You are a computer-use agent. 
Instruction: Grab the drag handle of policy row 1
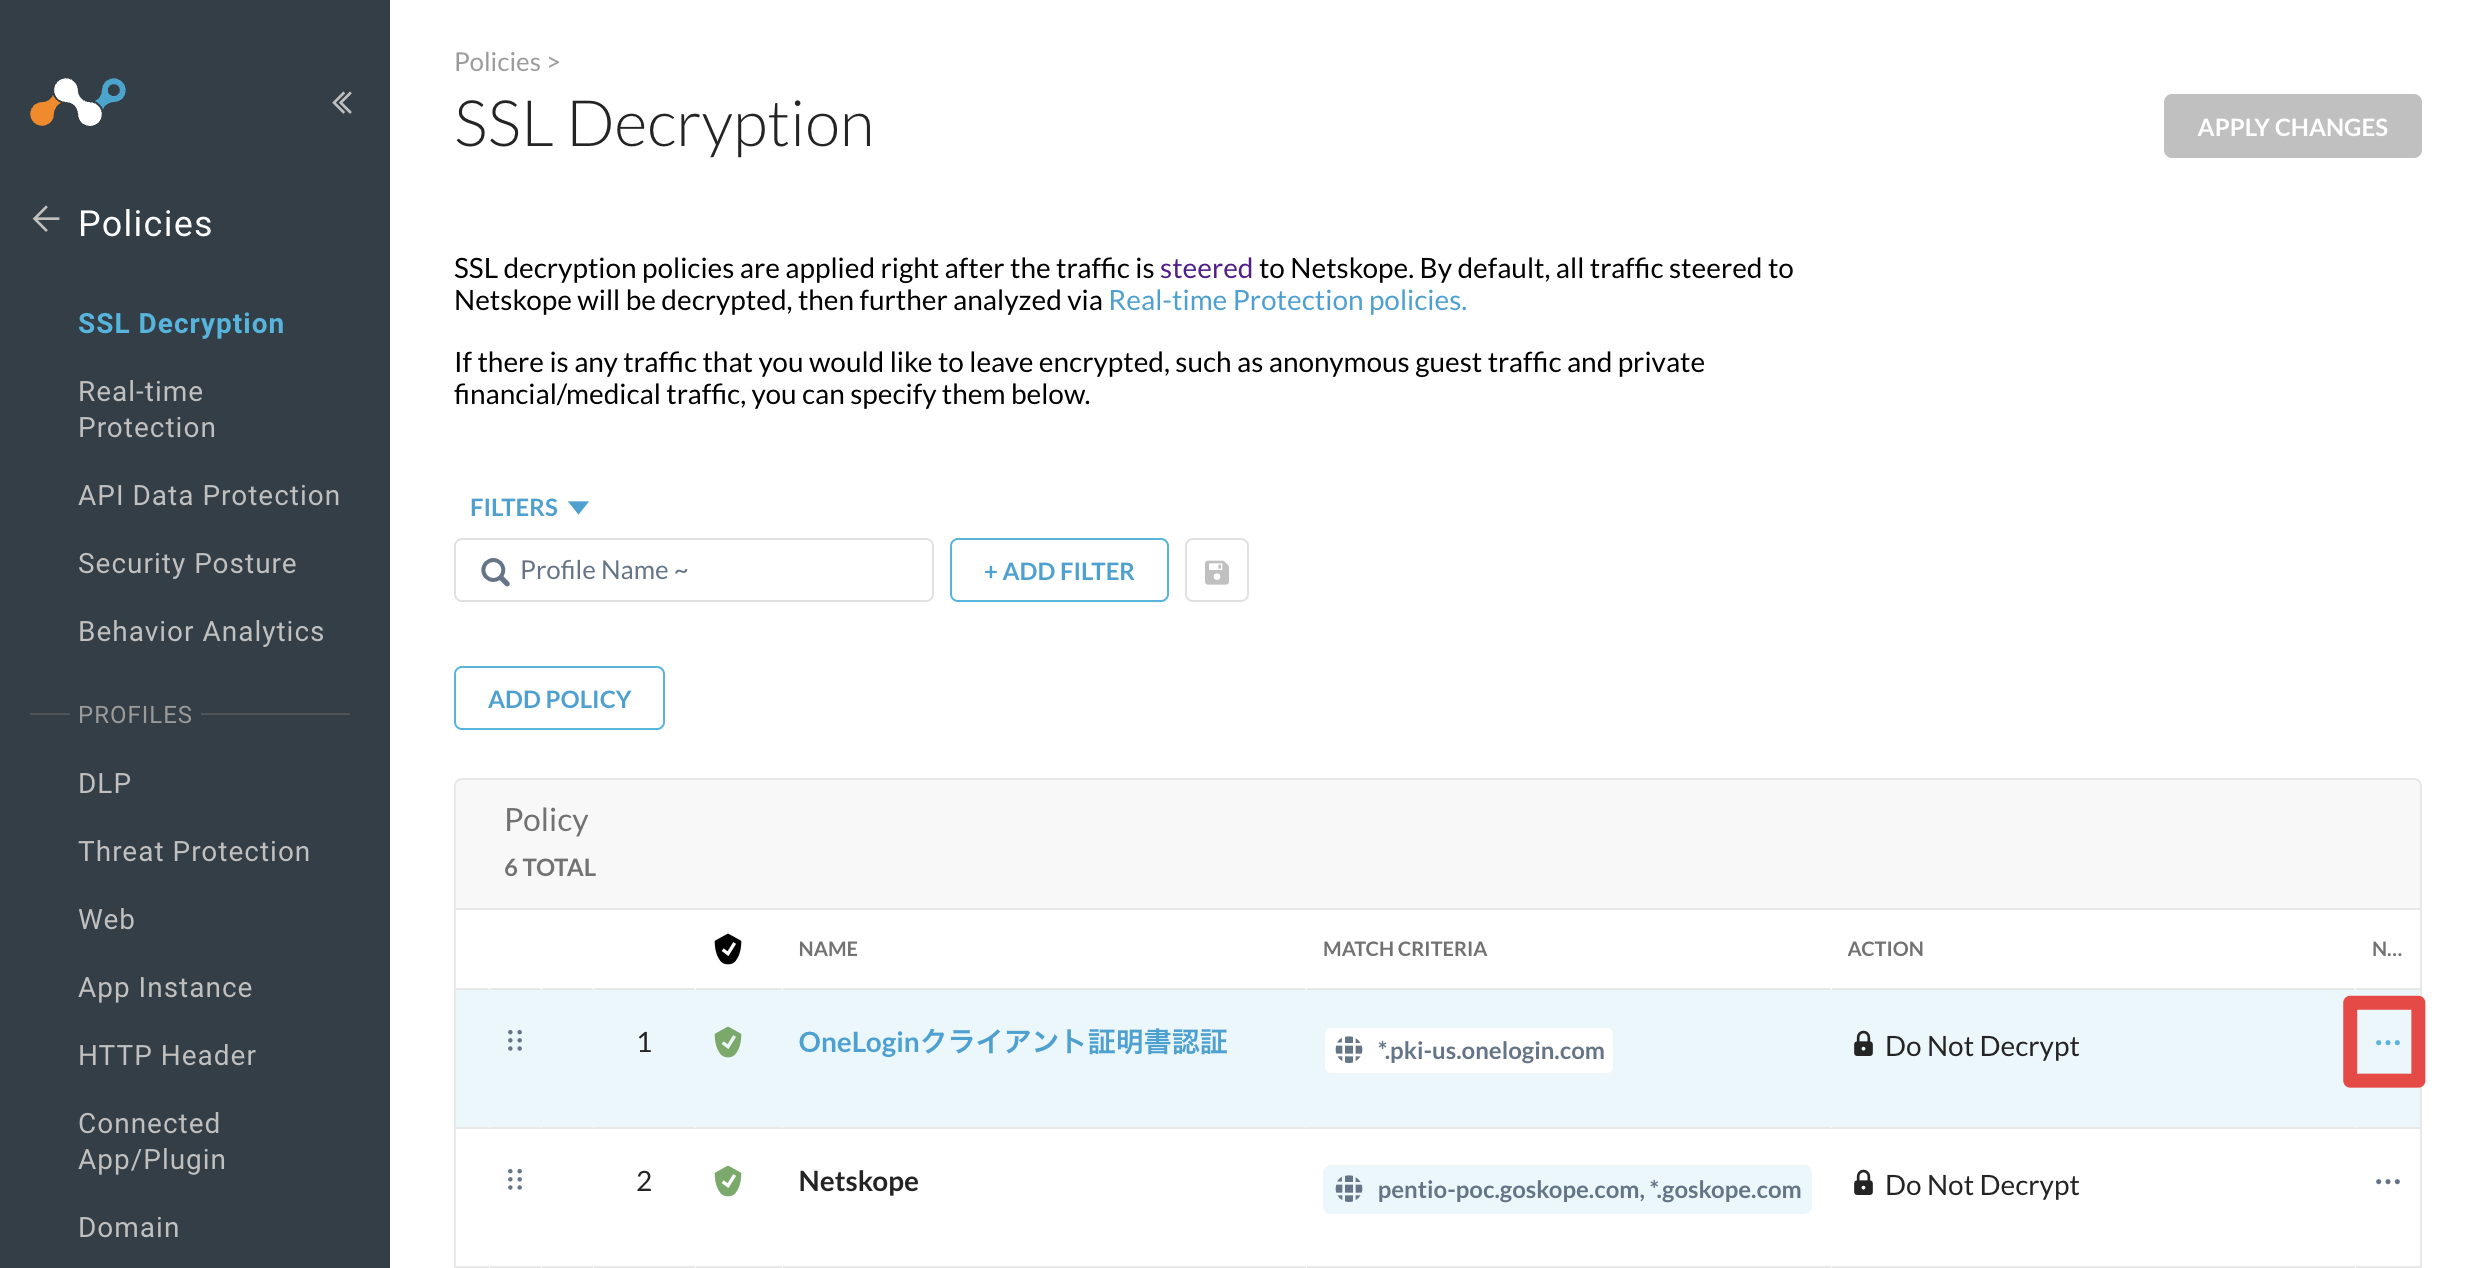[515, 1041]
